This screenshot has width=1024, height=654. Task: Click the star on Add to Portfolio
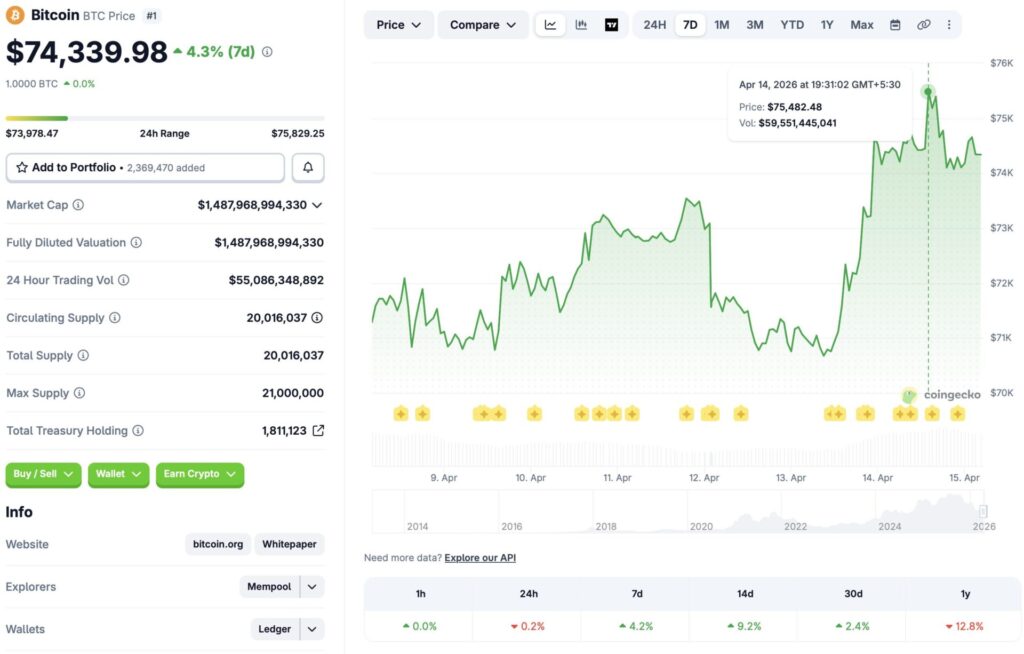[x=22, y=167]
